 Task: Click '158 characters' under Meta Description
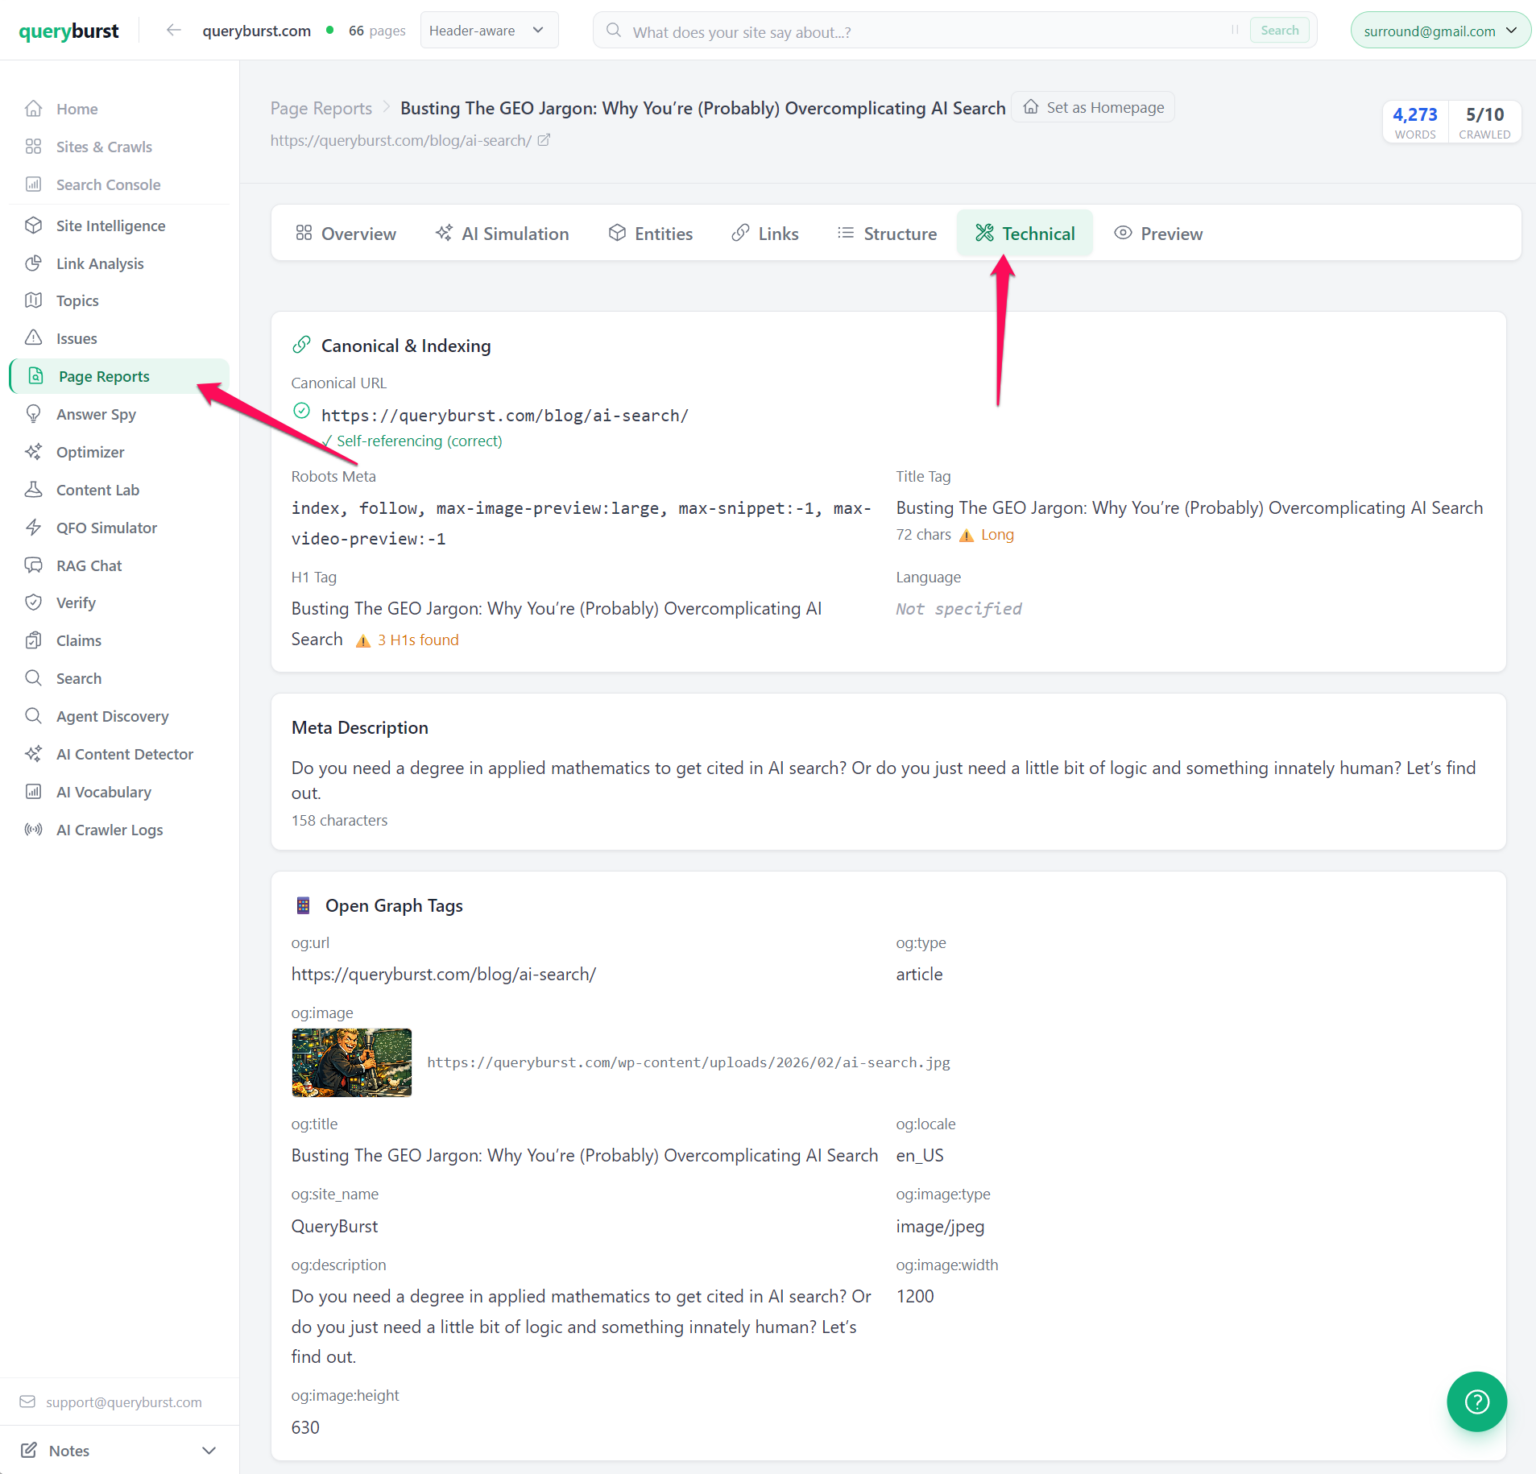tap(339, 821)
